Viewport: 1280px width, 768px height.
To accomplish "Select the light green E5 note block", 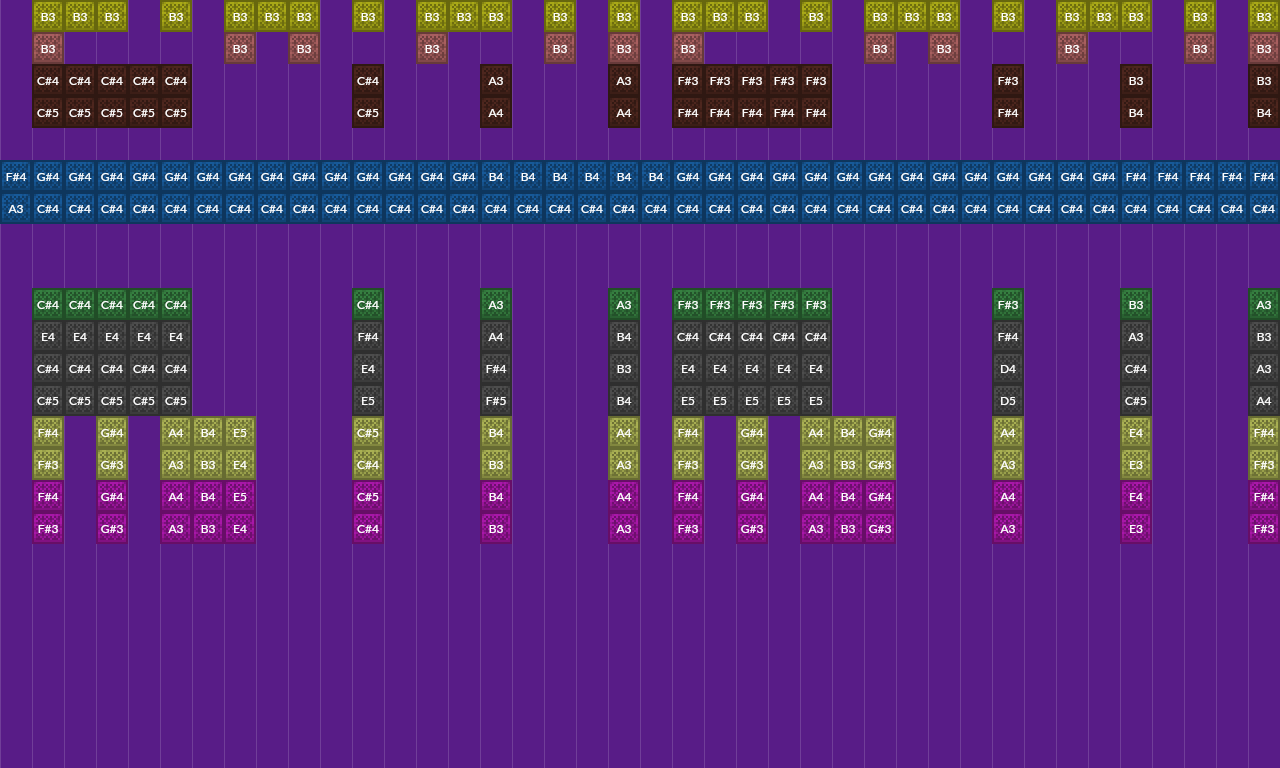I will 240,433.
